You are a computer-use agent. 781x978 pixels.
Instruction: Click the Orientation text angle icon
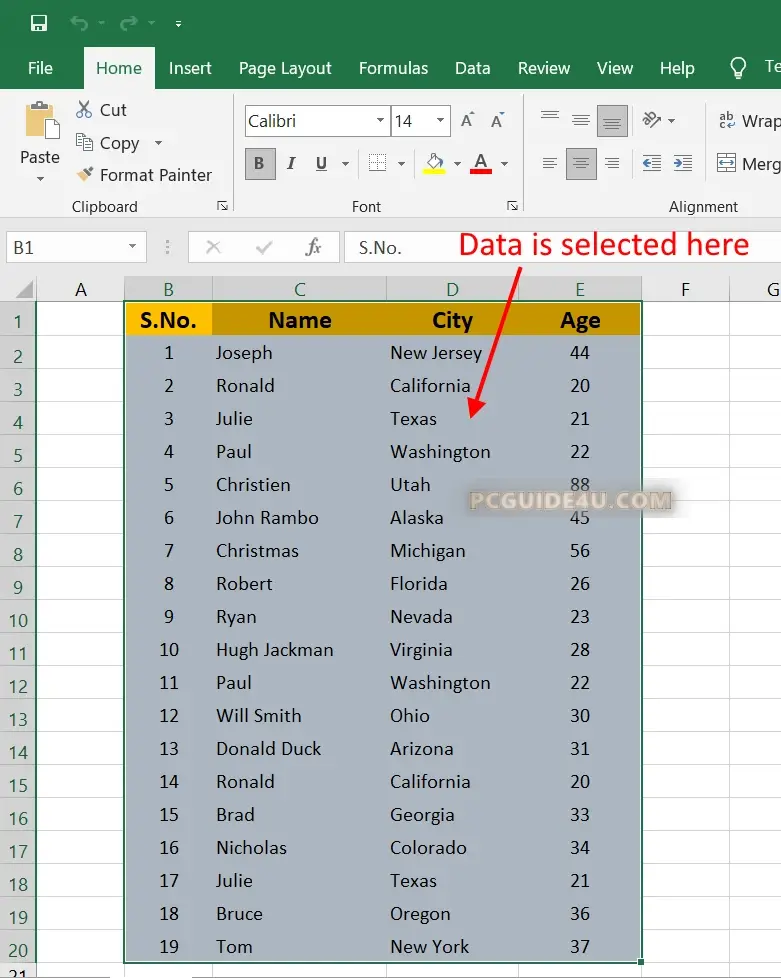point(652,120)
